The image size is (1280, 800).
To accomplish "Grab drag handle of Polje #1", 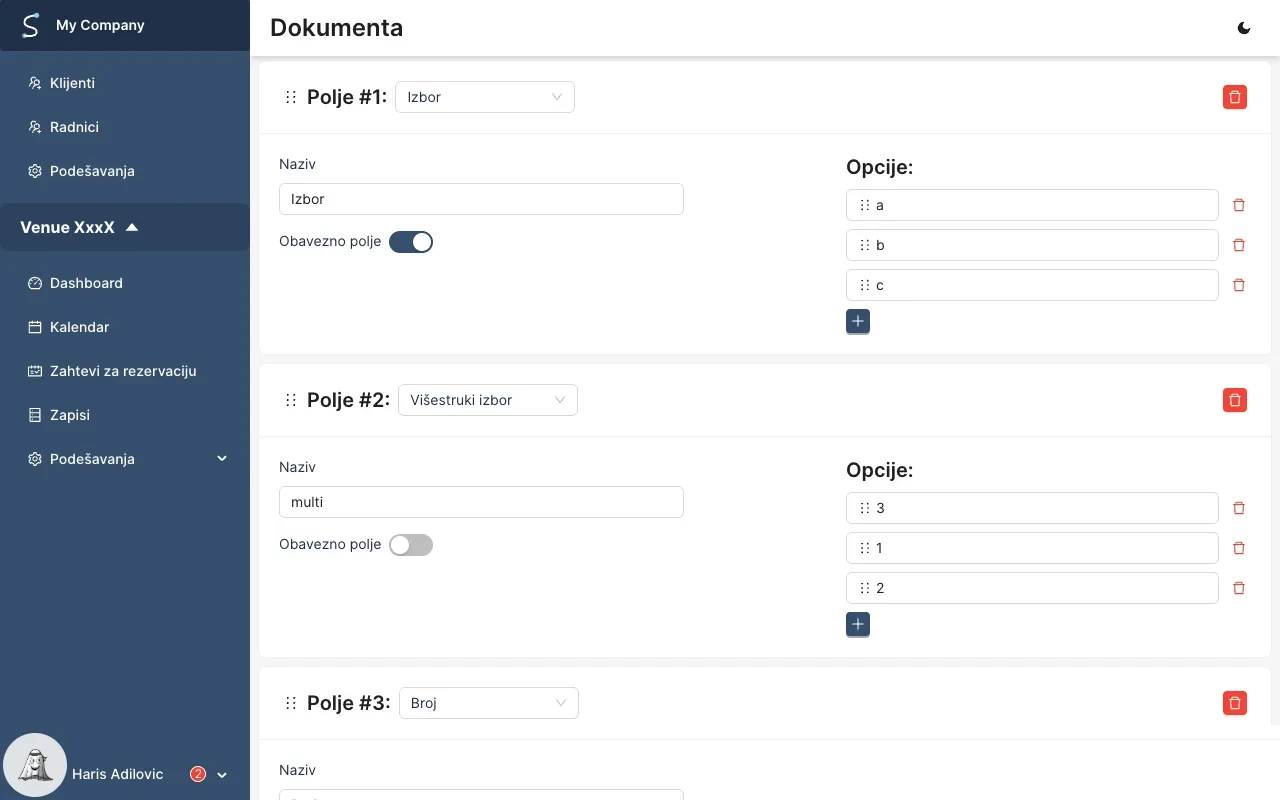I will pos(291,97).
